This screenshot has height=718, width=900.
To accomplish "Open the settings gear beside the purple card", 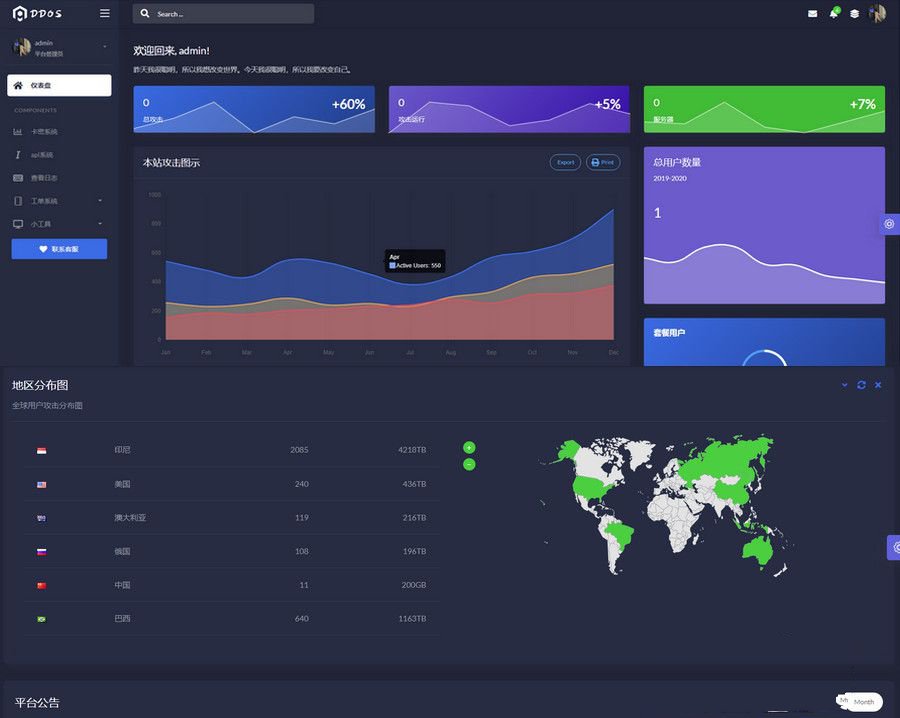I will point(889,224).
